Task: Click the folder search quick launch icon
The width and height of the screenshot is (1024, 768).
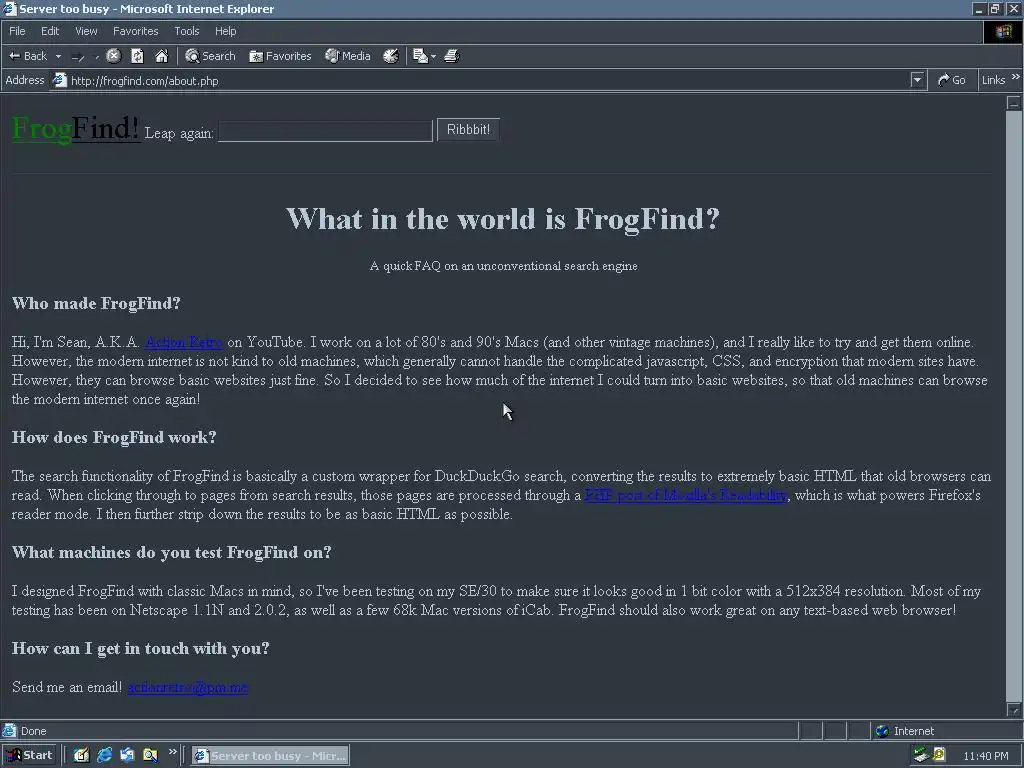Action: (x=150, y=755)
